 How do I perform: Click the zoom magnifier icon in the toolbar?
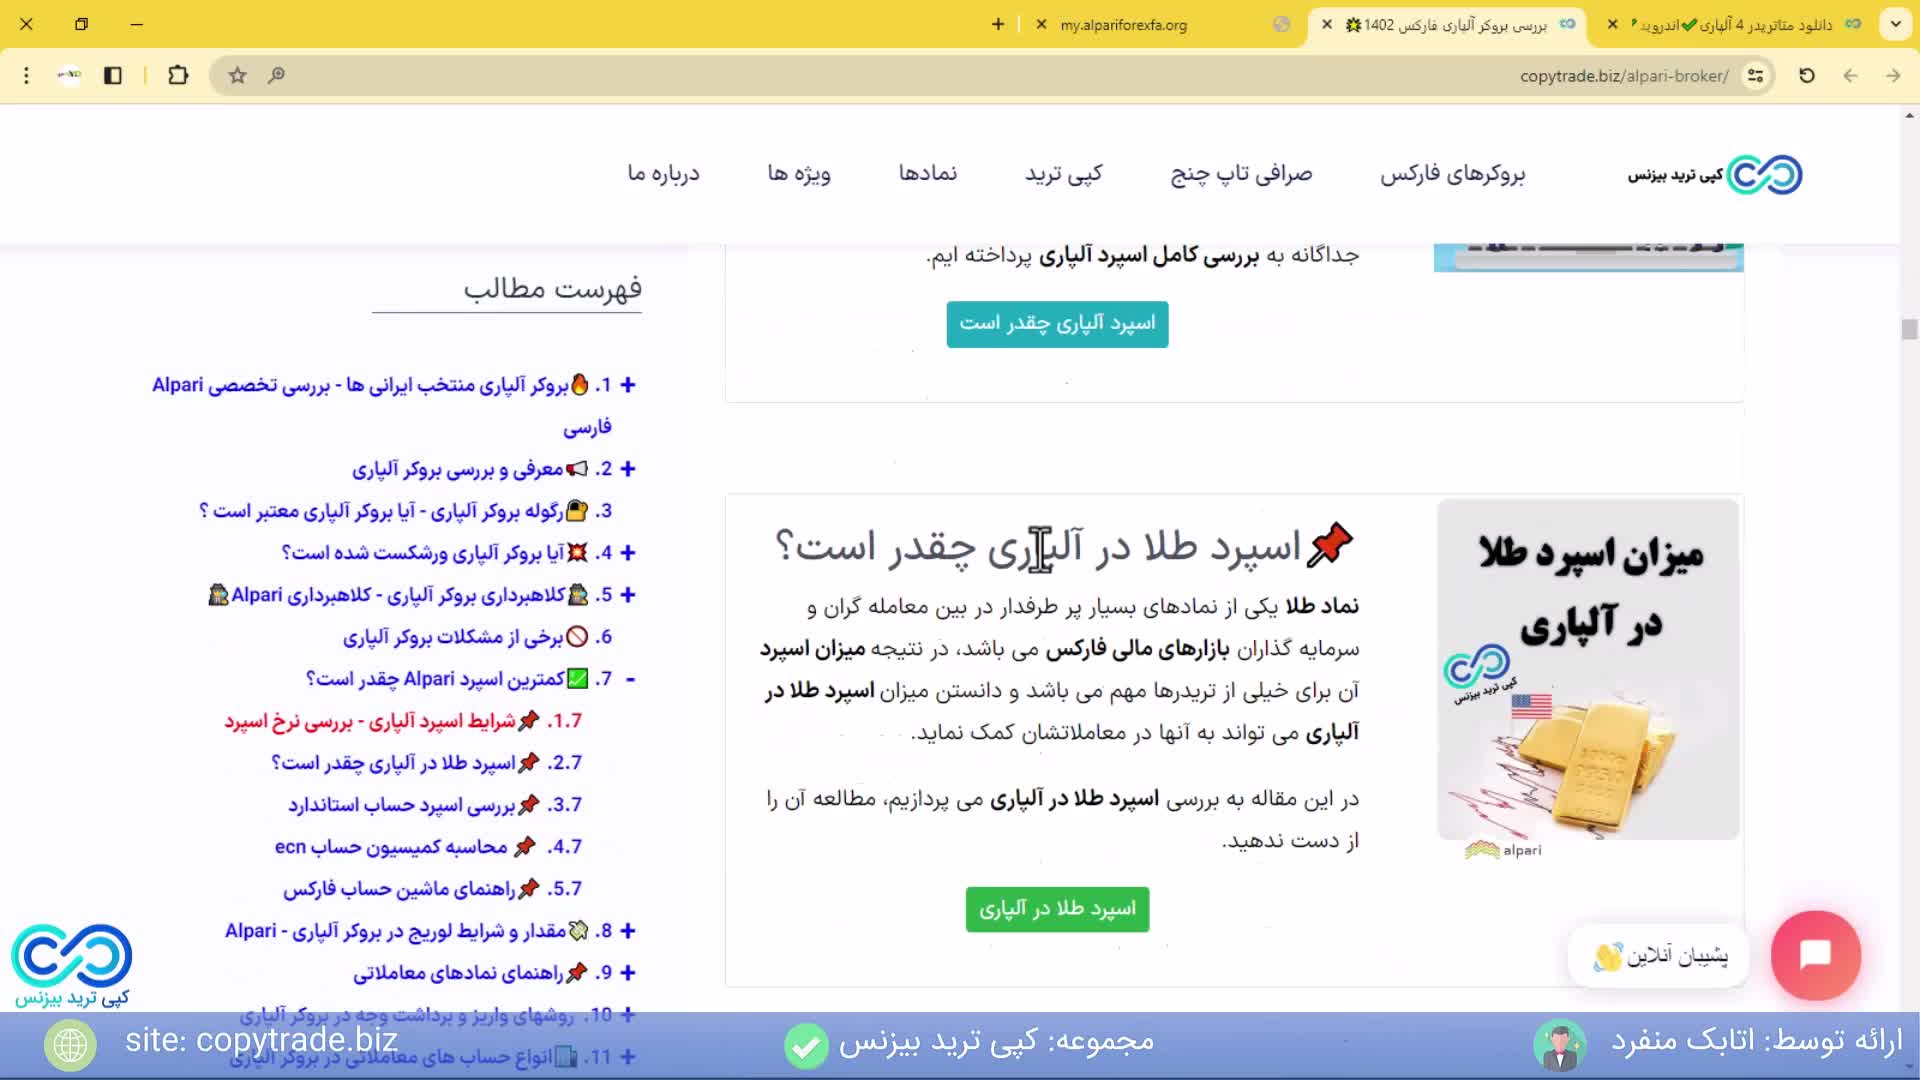point(277,75)
